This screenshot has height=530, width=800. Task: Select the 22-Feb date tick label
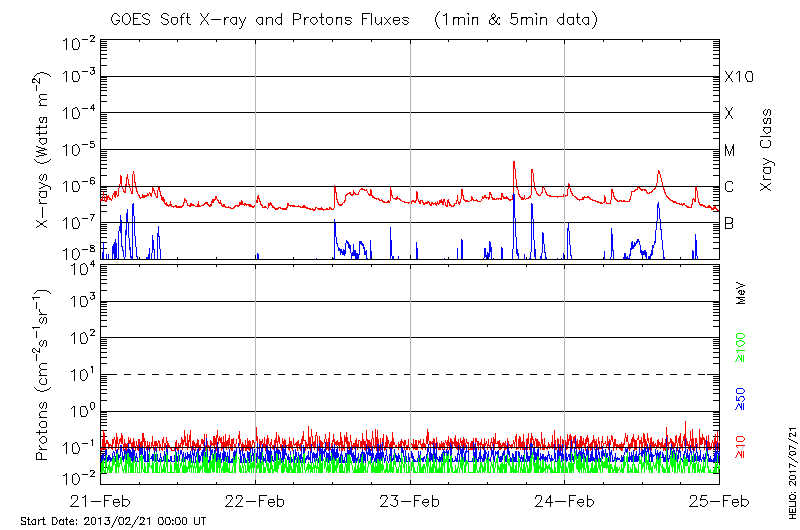pos(256,501)
